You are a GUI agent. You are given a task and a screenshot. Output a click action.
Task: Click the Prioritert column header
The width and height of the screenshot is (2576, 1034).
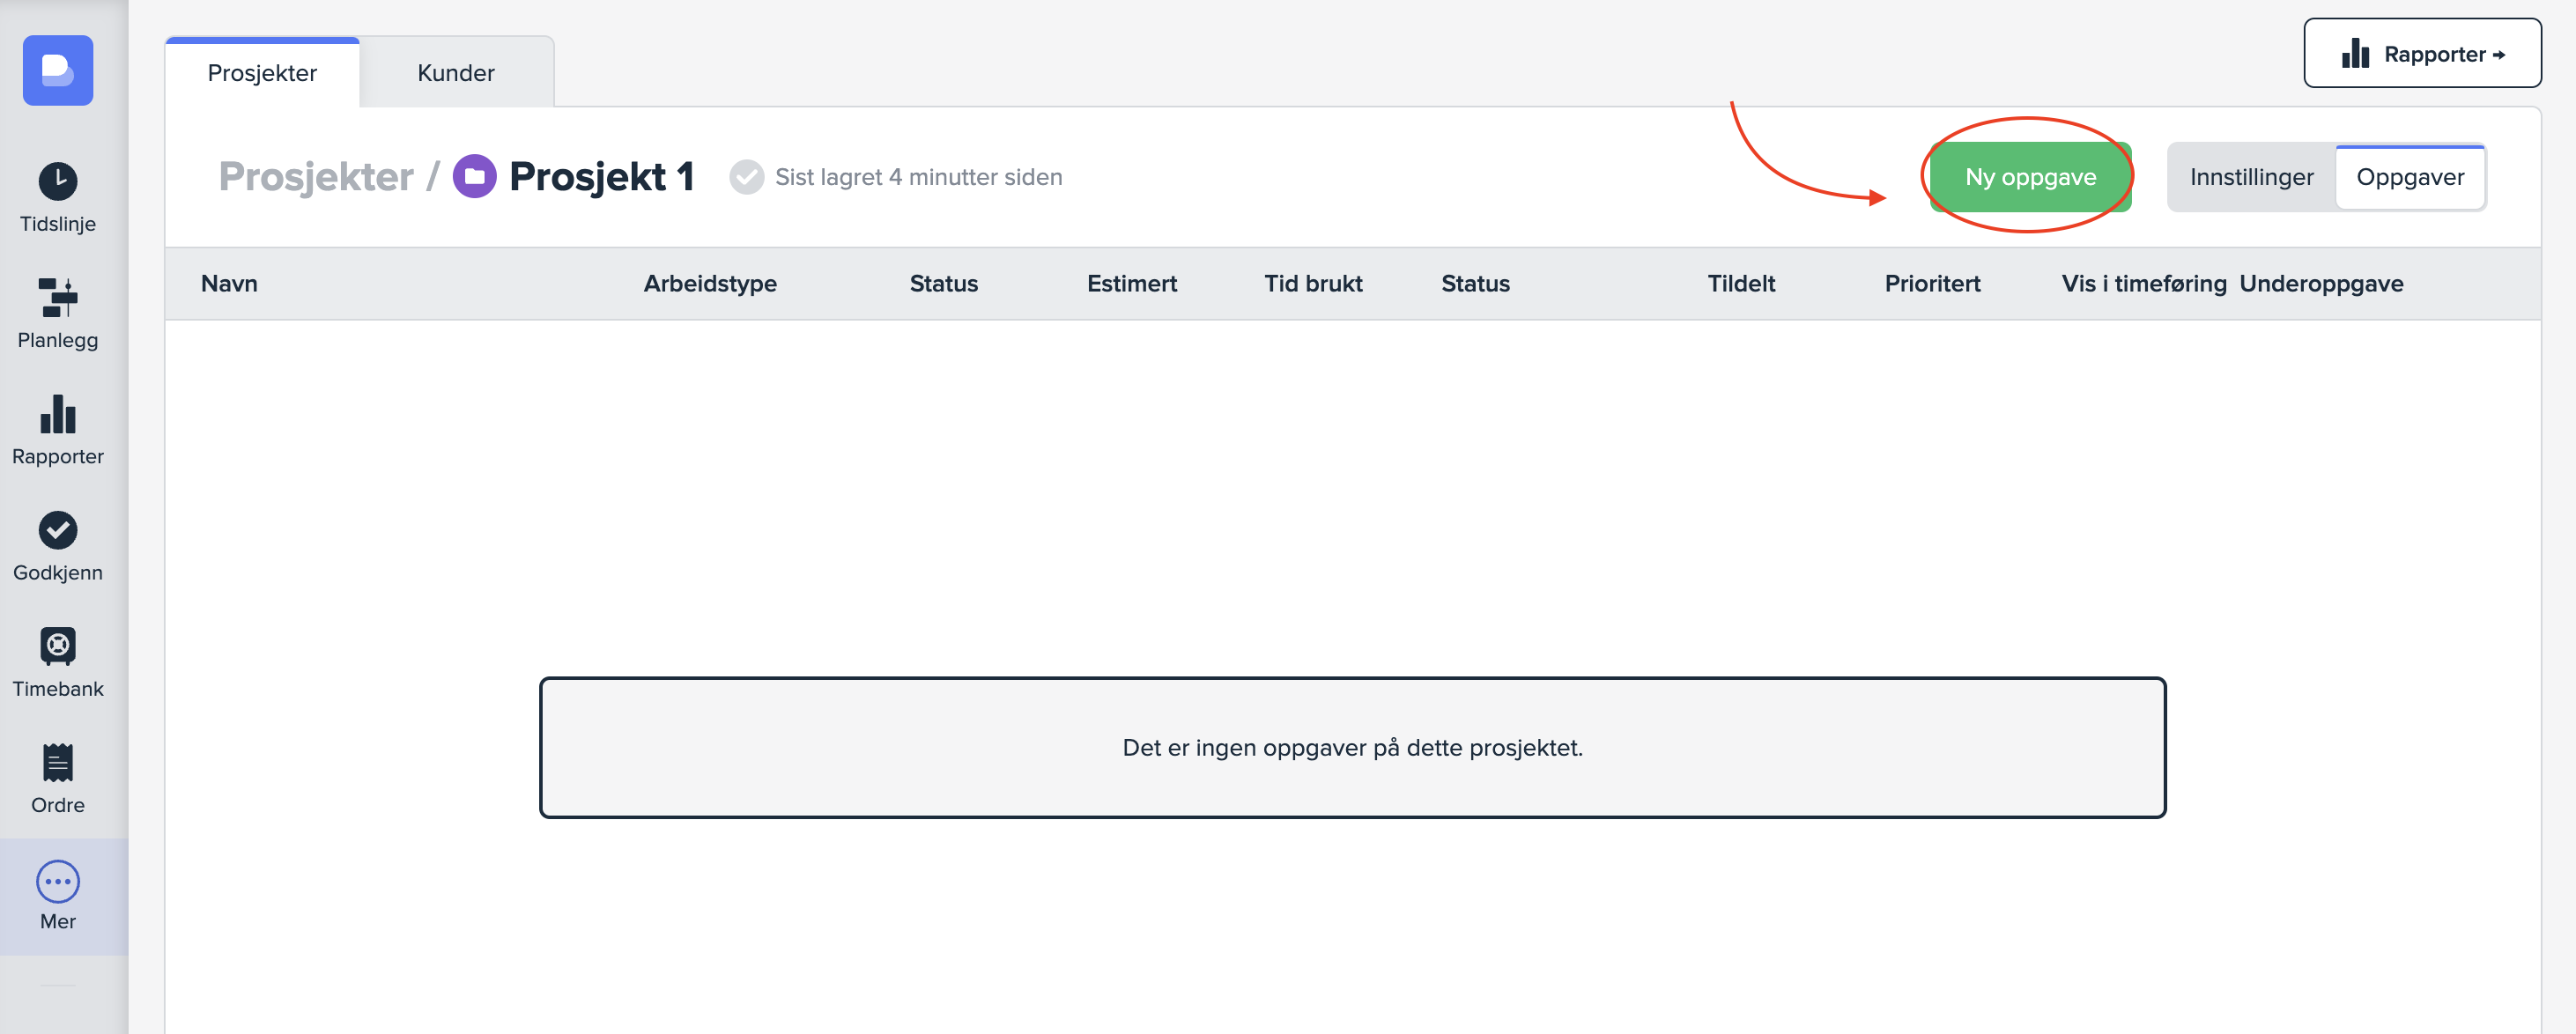1932,284
